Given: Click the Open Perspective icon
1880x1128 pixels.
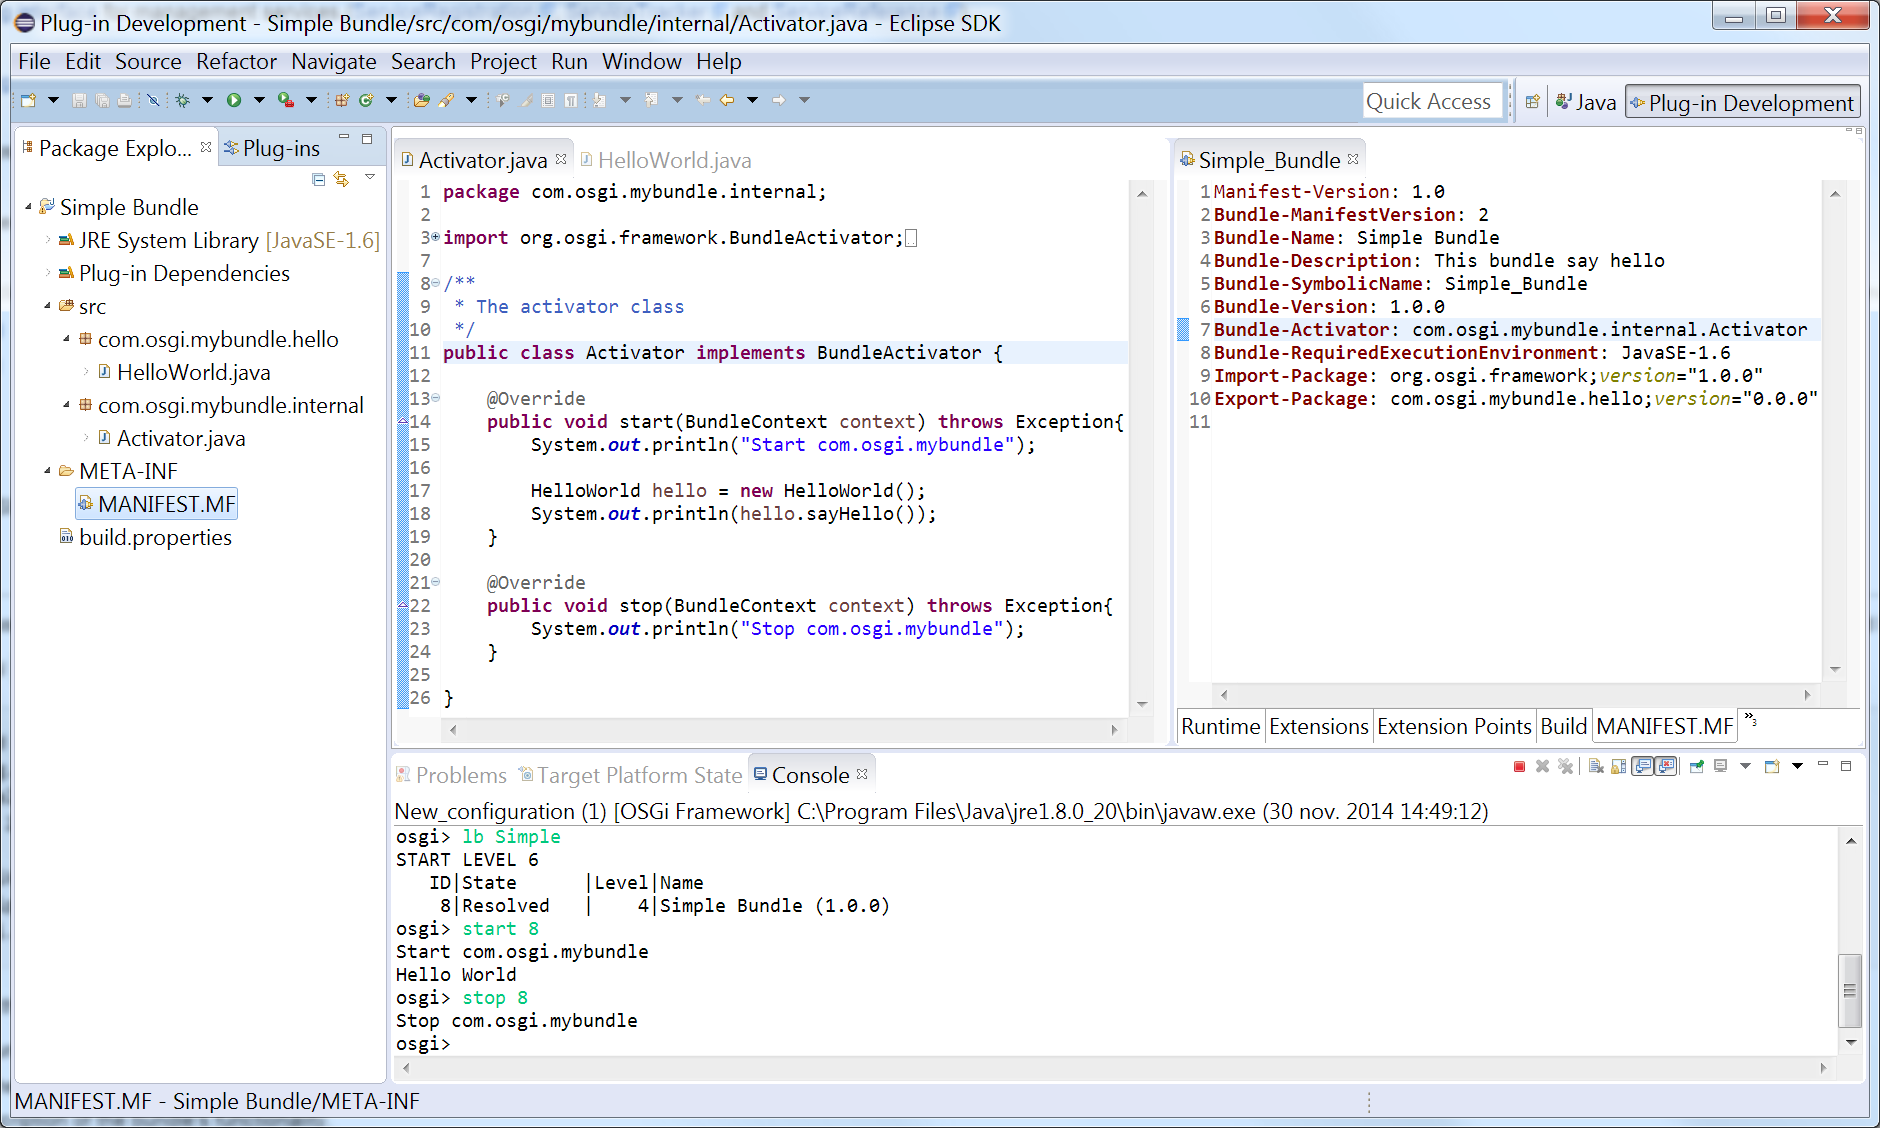Looking at the screenshot, I should click(x=1532, y=102).
